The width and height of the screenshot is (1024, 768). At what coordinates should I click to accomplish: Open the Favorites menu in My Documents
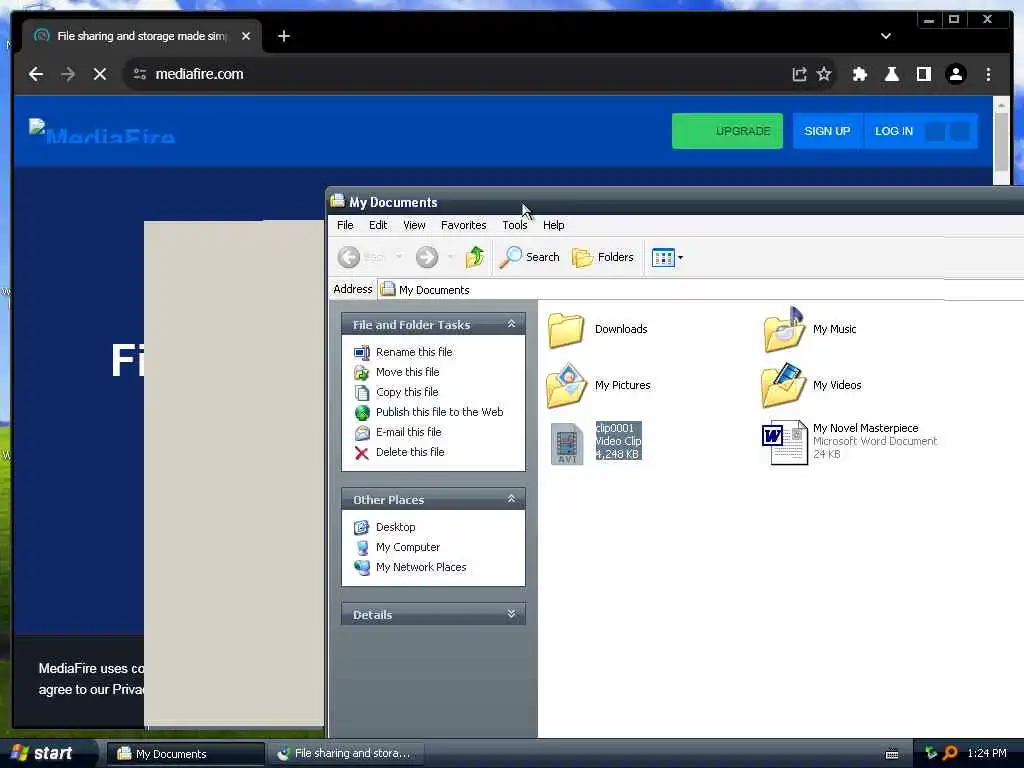click(463, 225)
